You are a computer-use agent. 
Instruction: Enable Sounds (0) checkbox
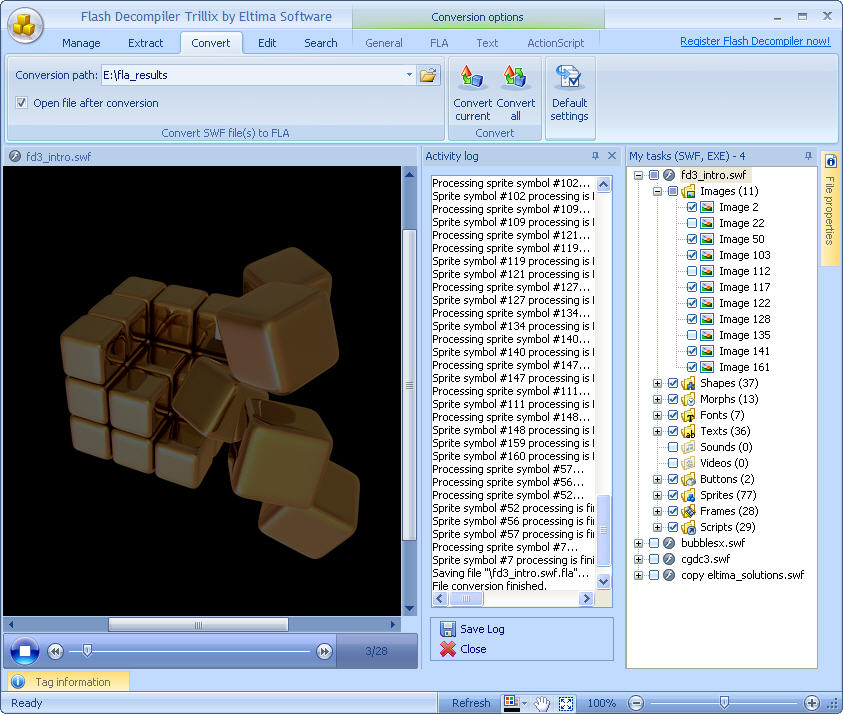[673, 447]
